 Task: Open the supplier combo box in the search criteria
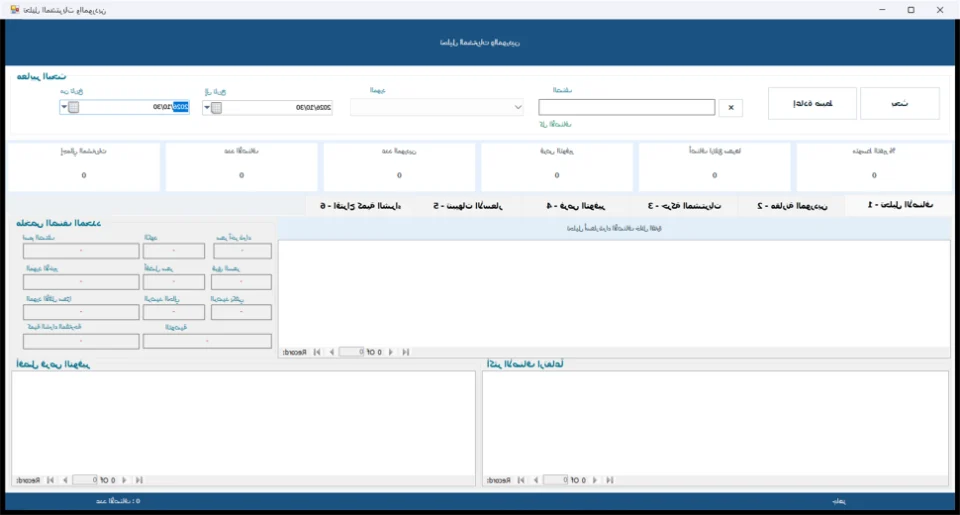tap(437, 107)
